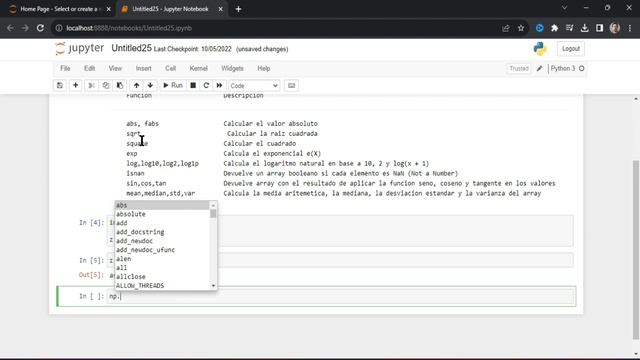640x360 pixels.
Task: Save notebook with the floppy disk icon
Action: point(60,85)
